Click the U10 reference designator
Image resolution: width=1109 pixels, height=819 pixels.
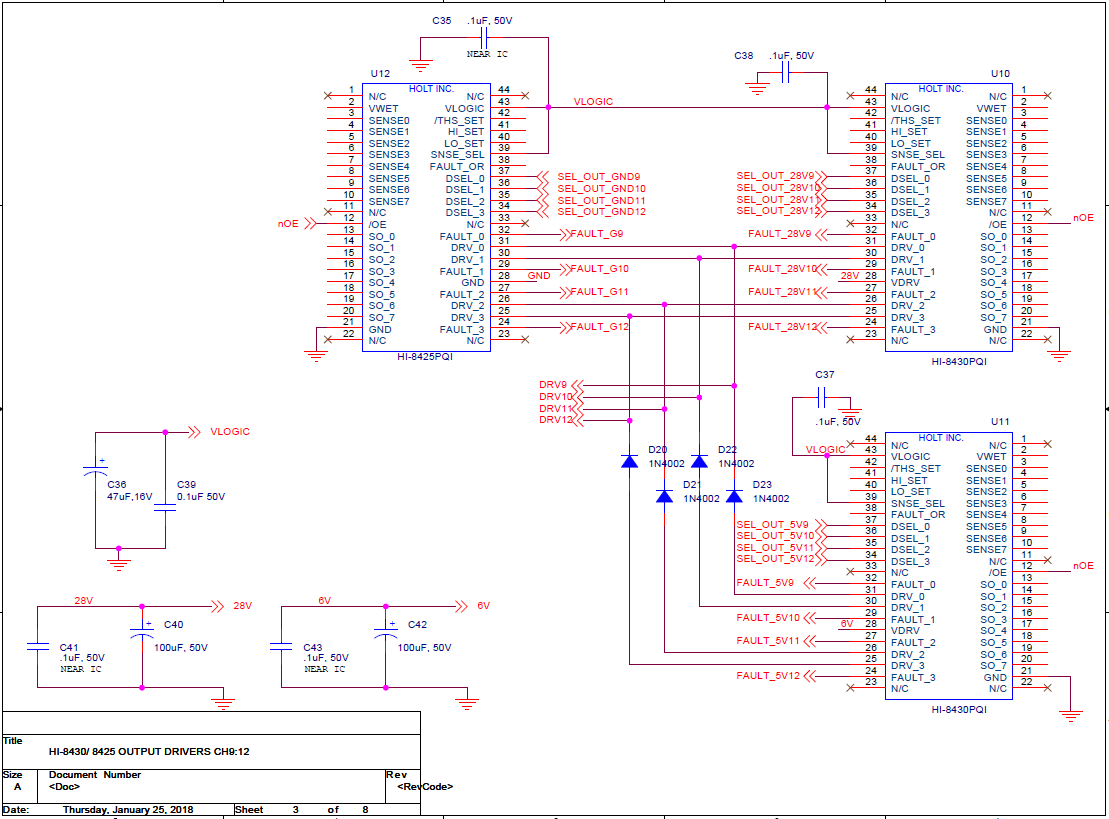click(1000, 74)
